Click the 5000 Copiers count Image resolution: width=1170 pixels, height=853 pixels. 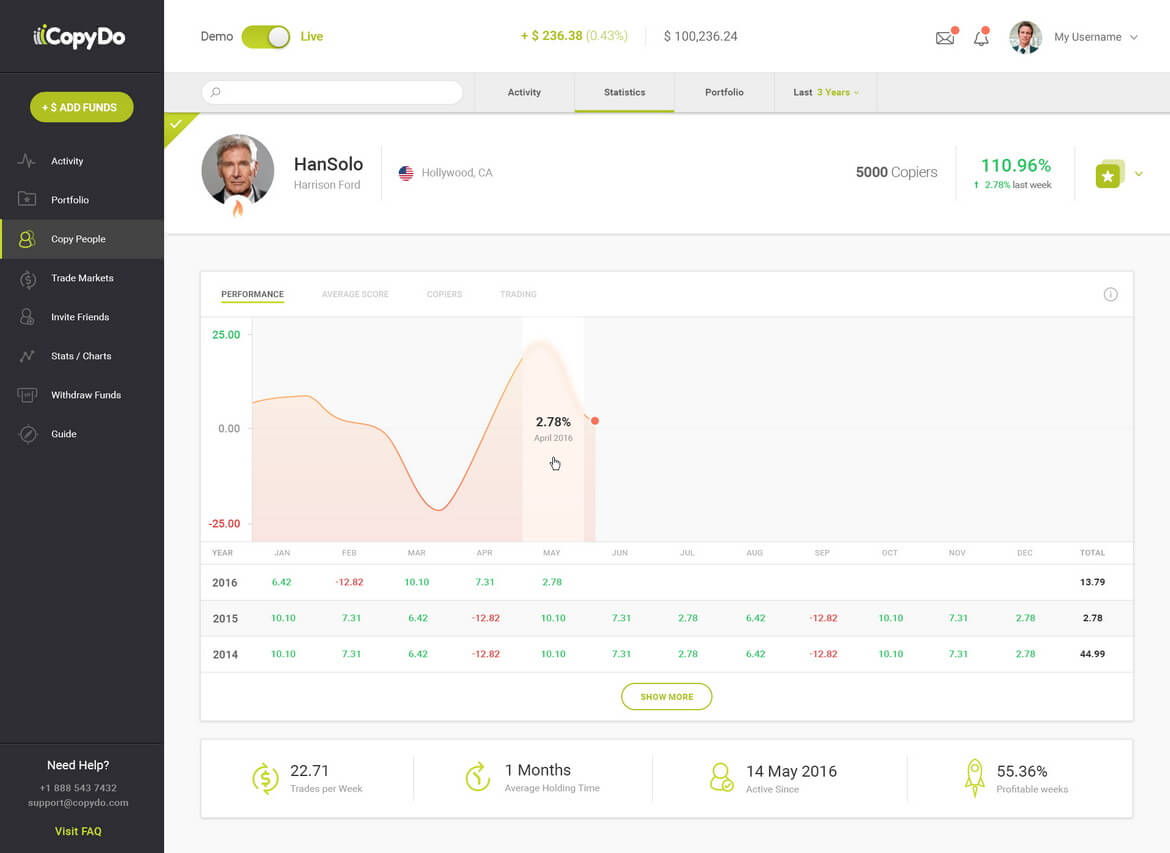tap(896, 172)
